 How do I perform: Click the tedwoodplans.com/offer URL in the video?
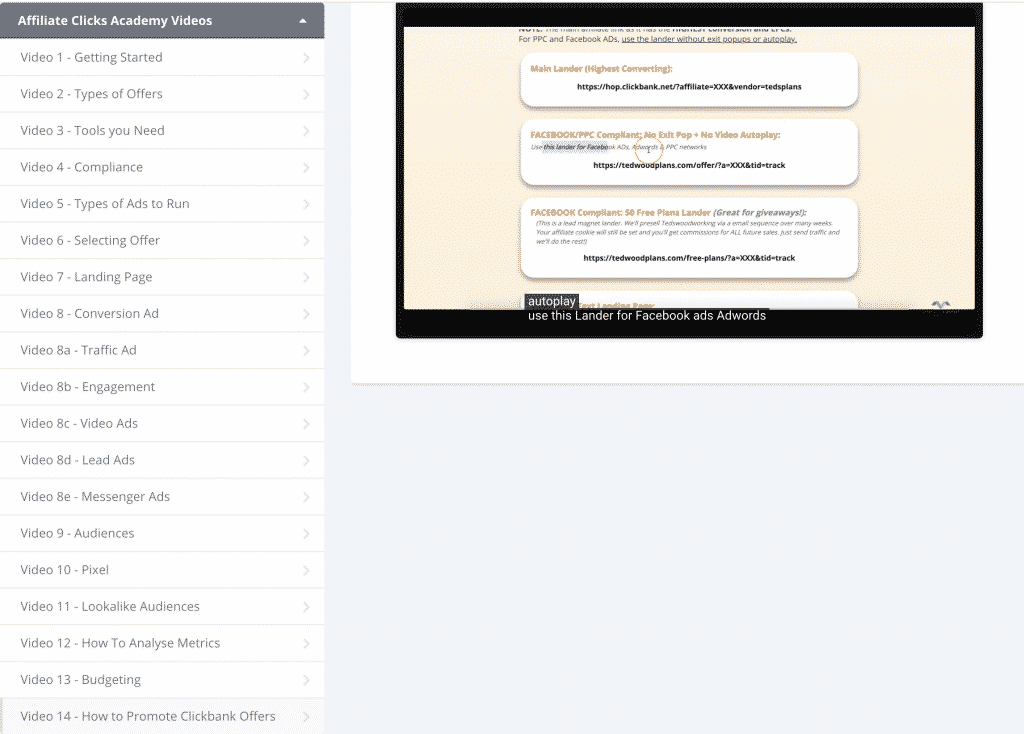tap(689, 165)
